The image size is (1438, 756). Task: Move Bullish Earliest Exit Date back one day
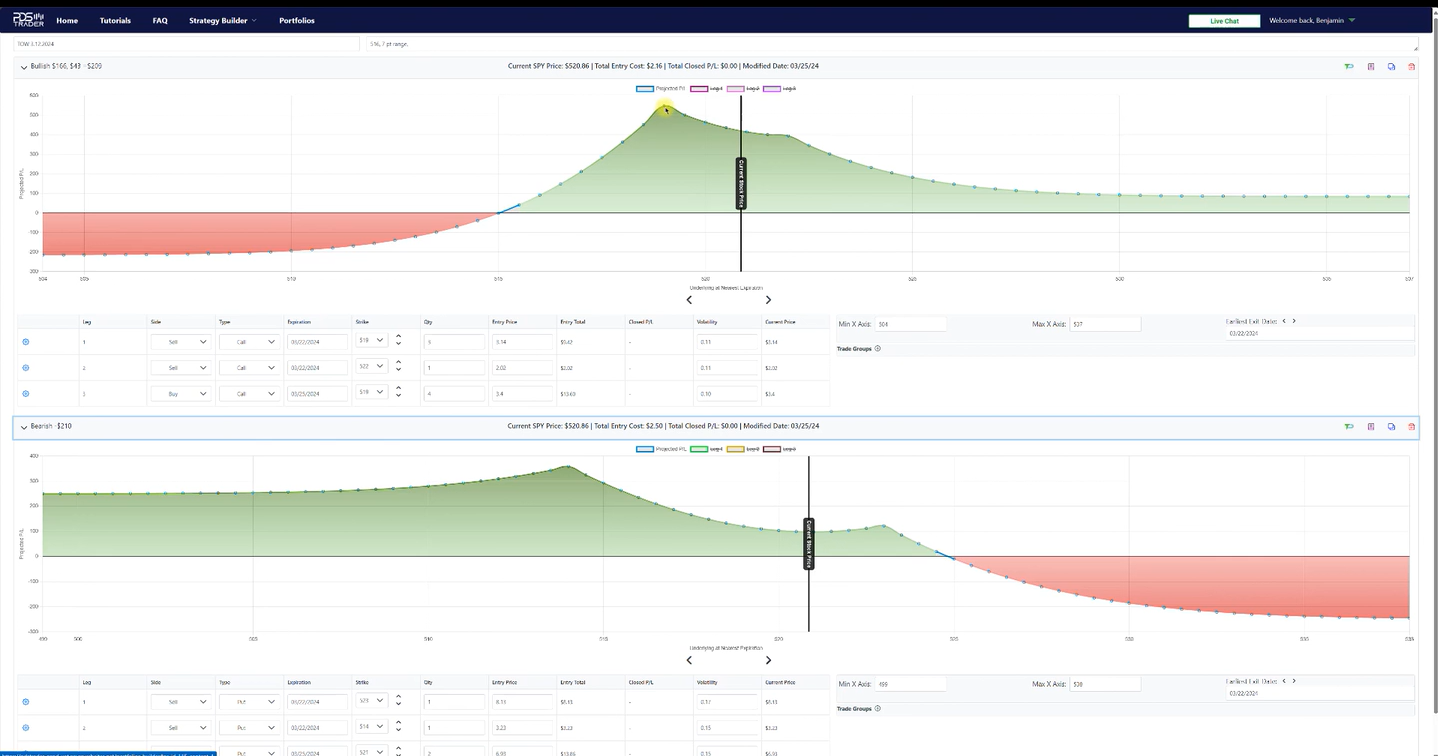click(1284, 321)
